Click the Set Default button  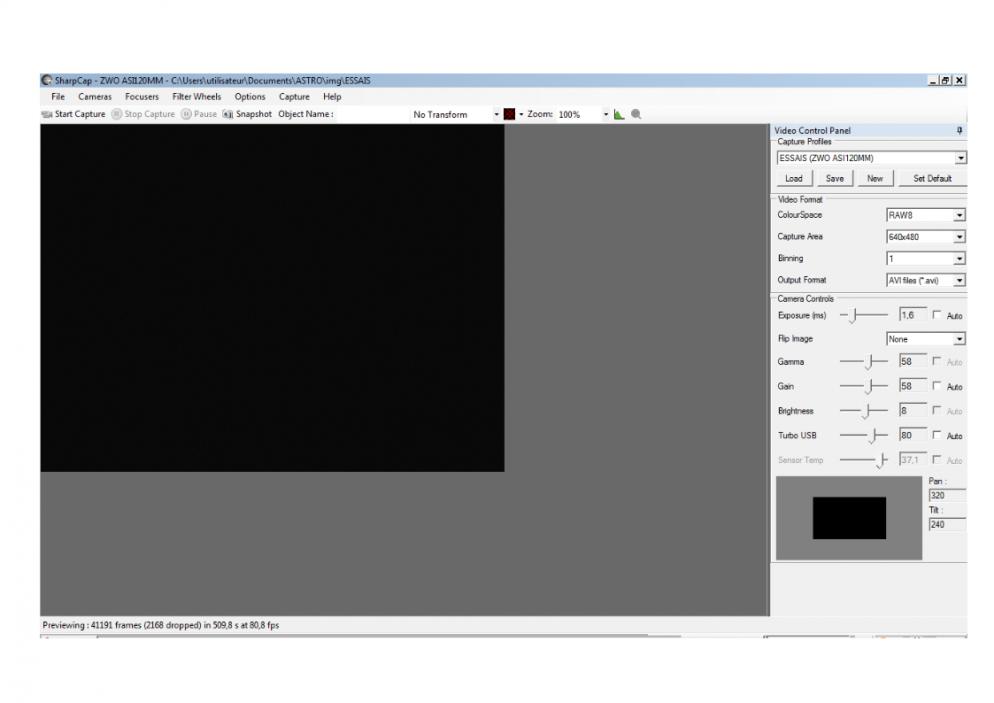tap(932, 179)
